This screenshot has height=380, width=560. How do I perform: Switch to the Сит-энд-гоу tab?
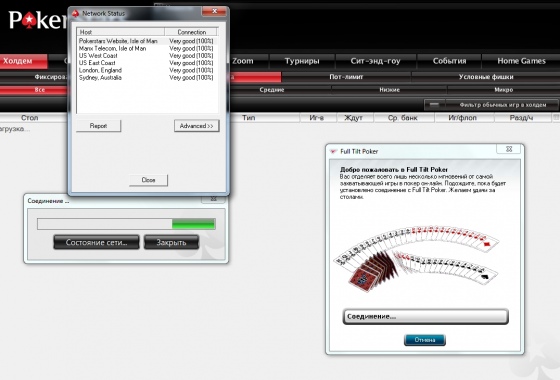point(375,61)
